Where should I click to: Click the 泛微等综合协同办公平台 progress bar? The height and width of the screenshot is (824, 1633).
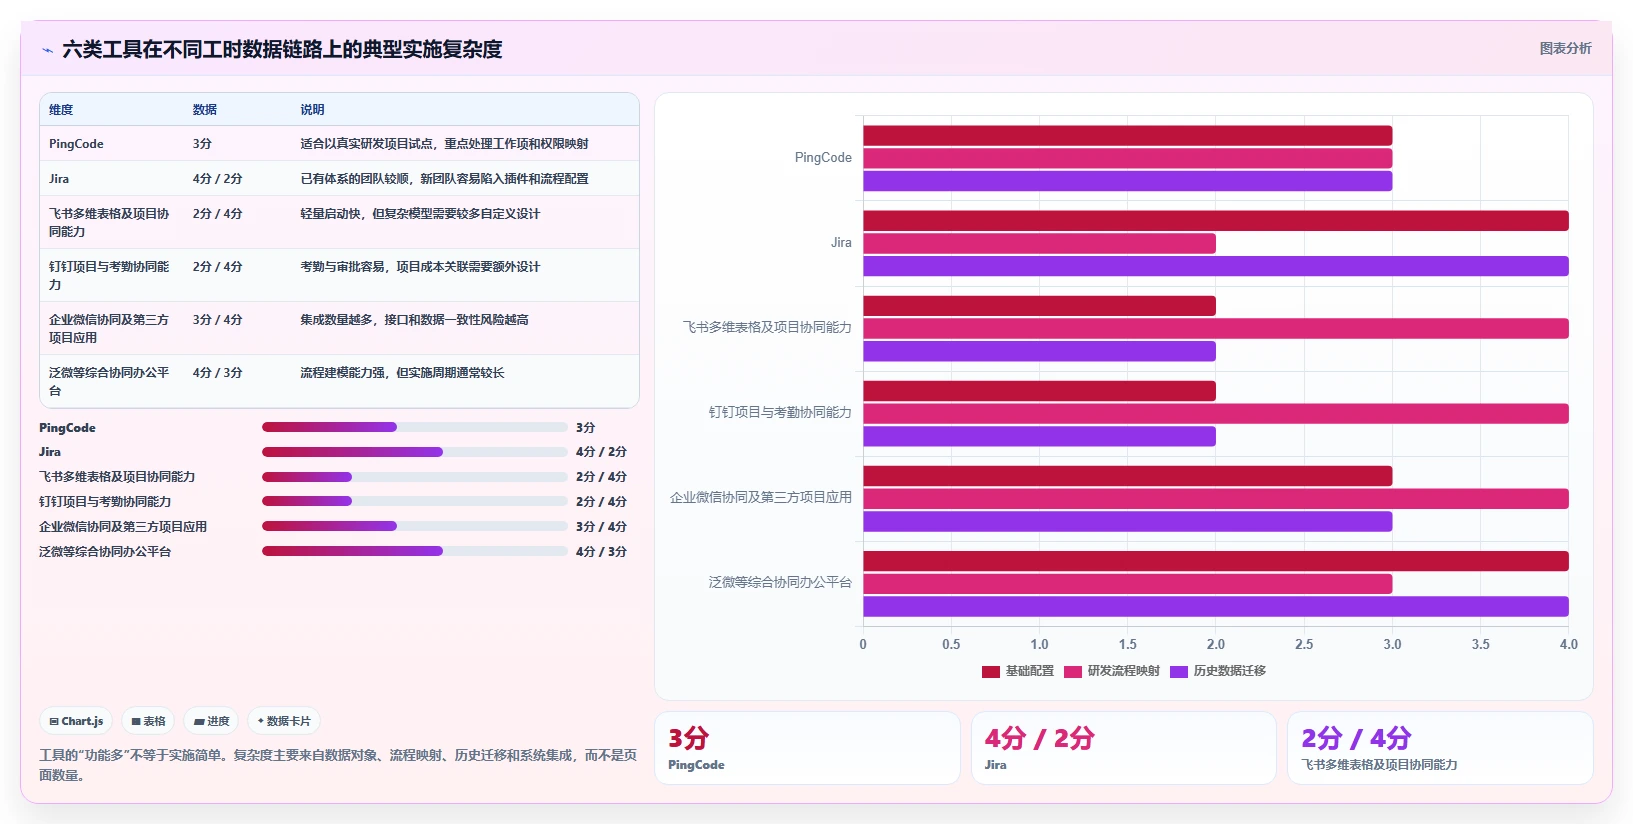(414, 551)
